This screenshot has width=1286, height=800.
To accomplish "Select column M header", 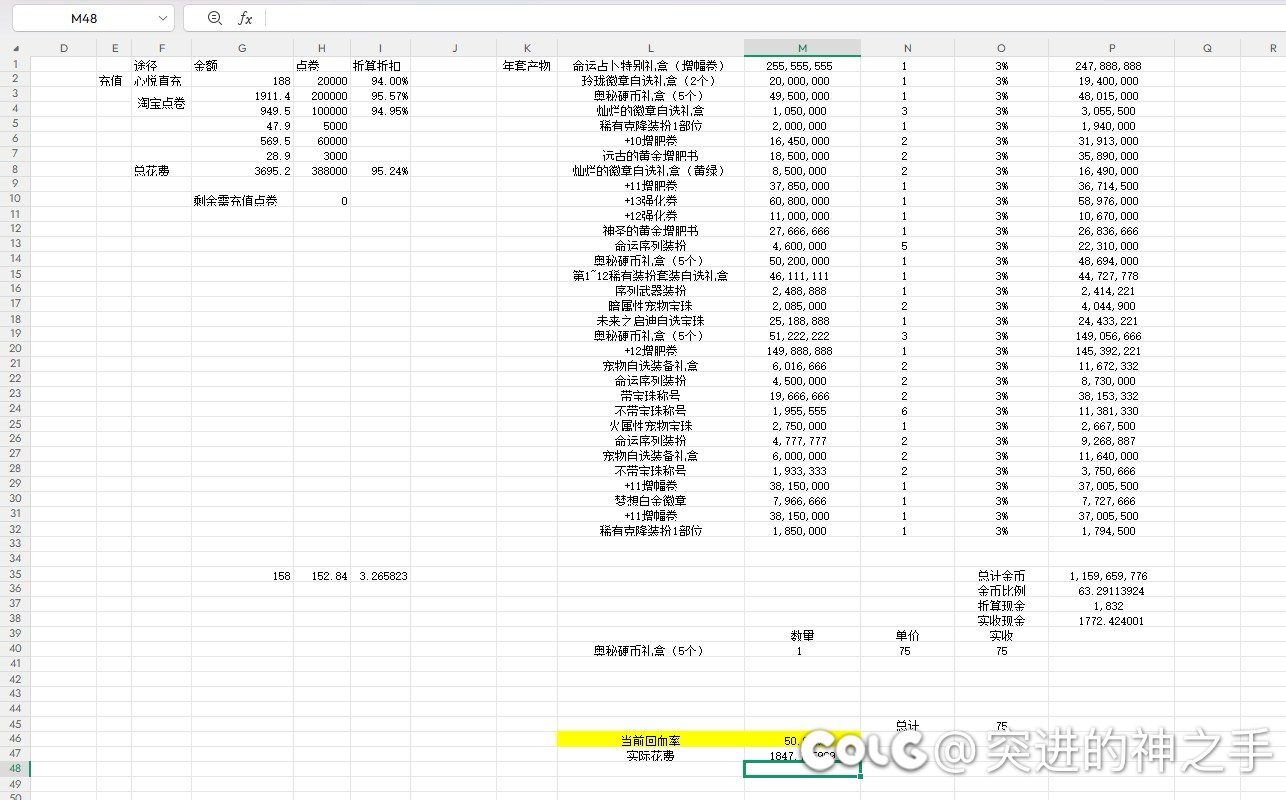I will click(802, 48).
